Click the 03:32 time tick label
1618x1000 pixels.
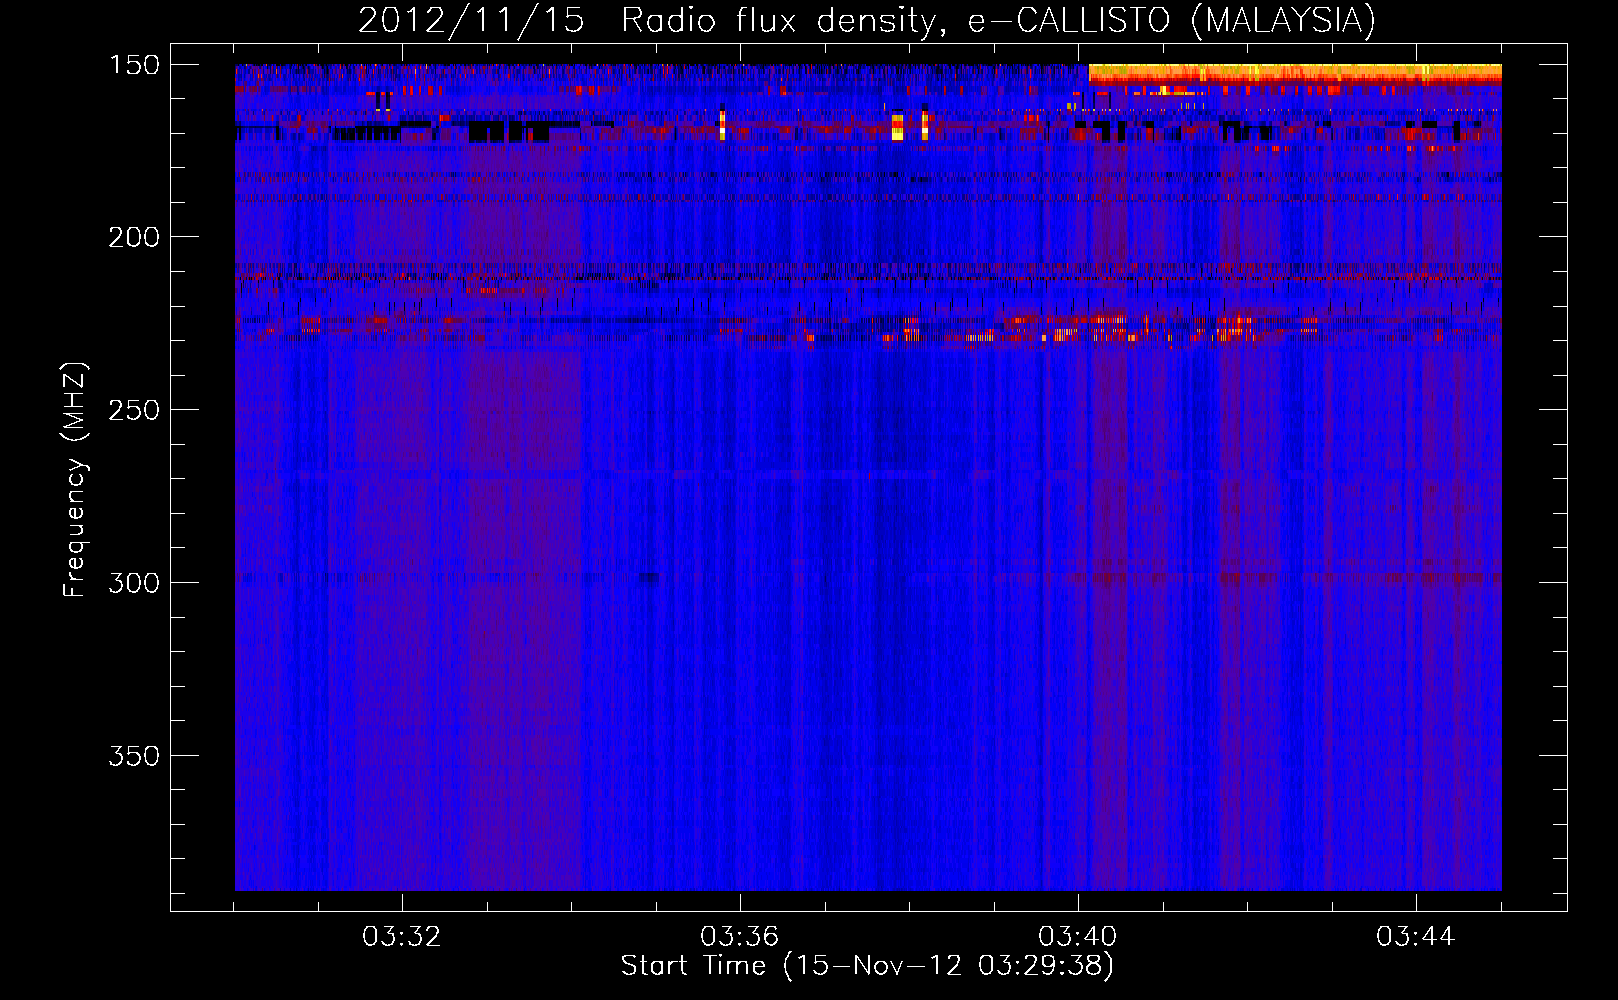pyautogui.click(x=402, y=937)
